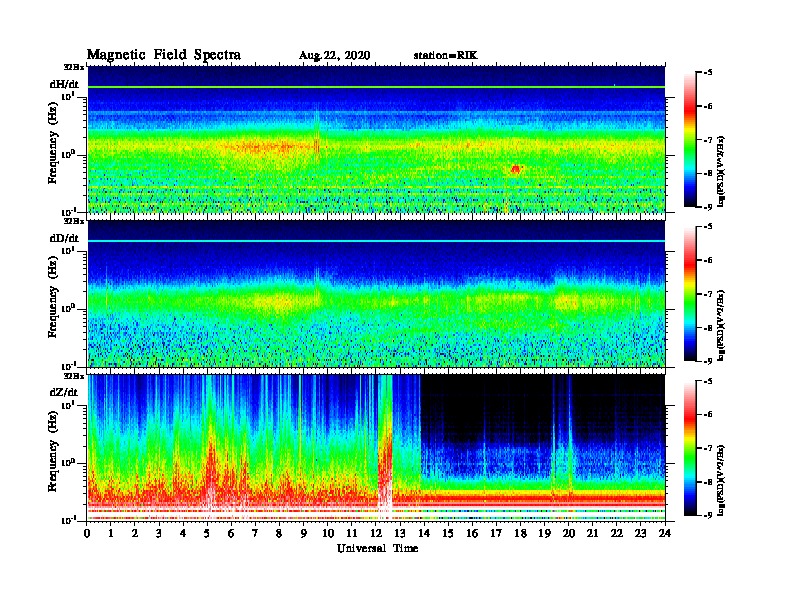Click hour 3 on the time axis
This screenshot has width=792, height=612.
pos(159,533)
